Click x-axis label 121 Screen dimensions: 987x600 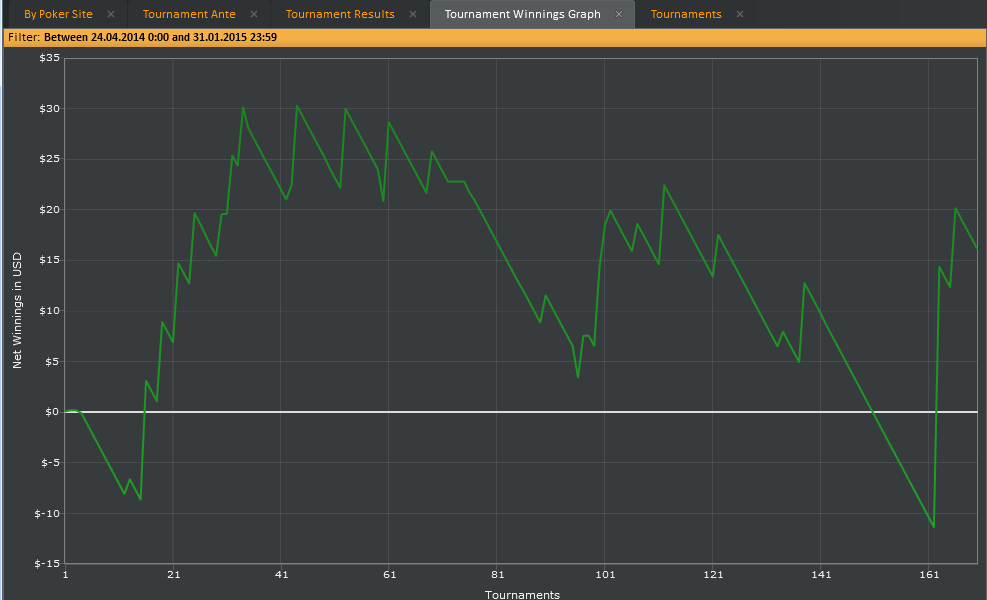click(x=713, y=574)
